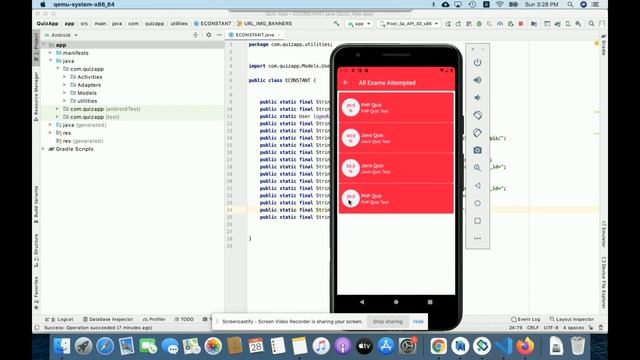
Task: Open the TODO tab
Action: [184, 319]
